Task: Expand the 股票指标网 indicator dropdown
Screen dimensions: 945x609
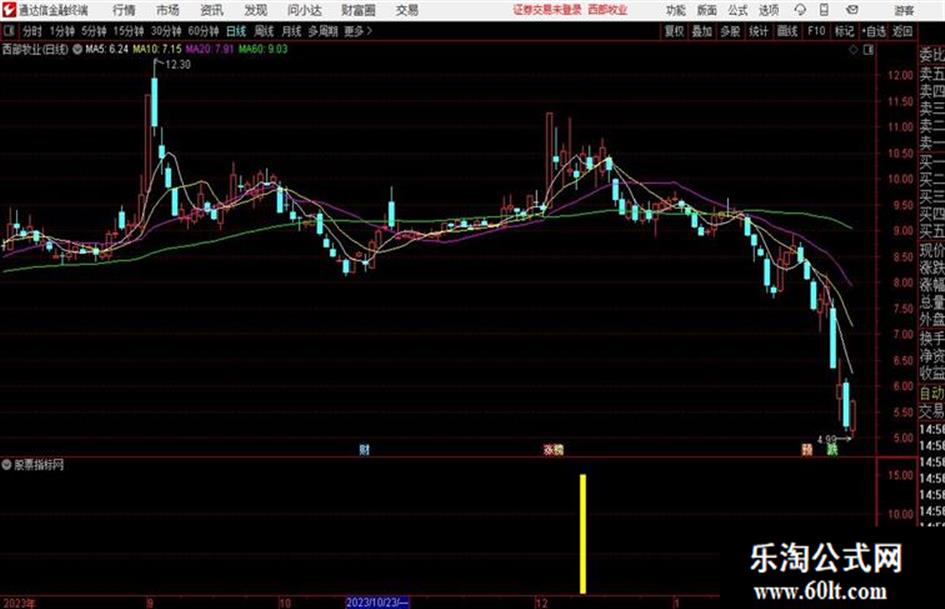Action: click(7, 465)
